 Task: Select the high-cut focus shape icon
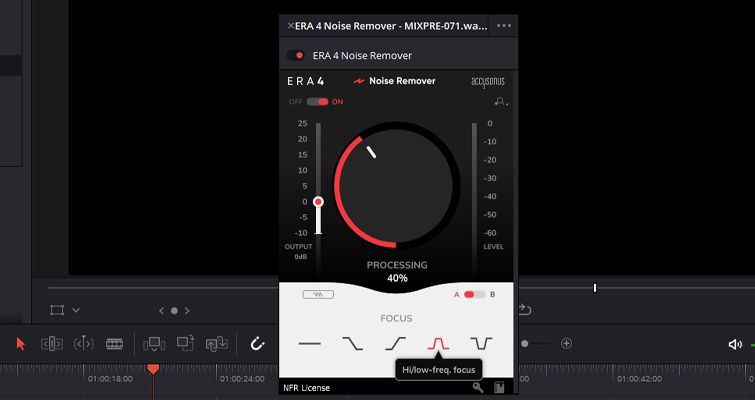tap(352, 343)
